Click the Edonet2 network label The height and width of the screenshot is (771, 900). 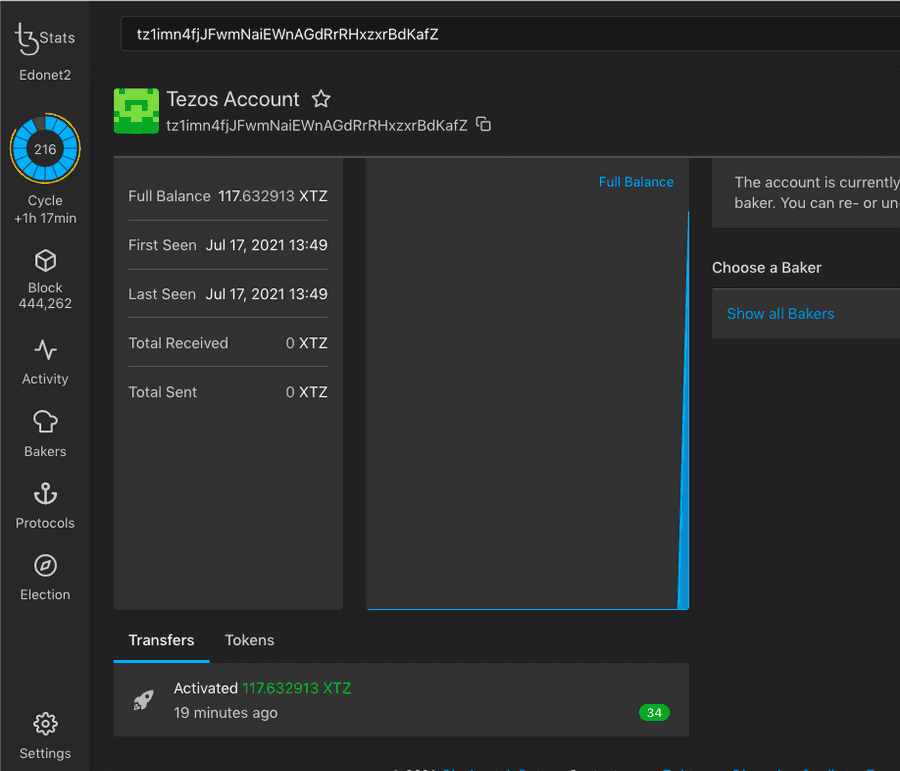[45, 75]
